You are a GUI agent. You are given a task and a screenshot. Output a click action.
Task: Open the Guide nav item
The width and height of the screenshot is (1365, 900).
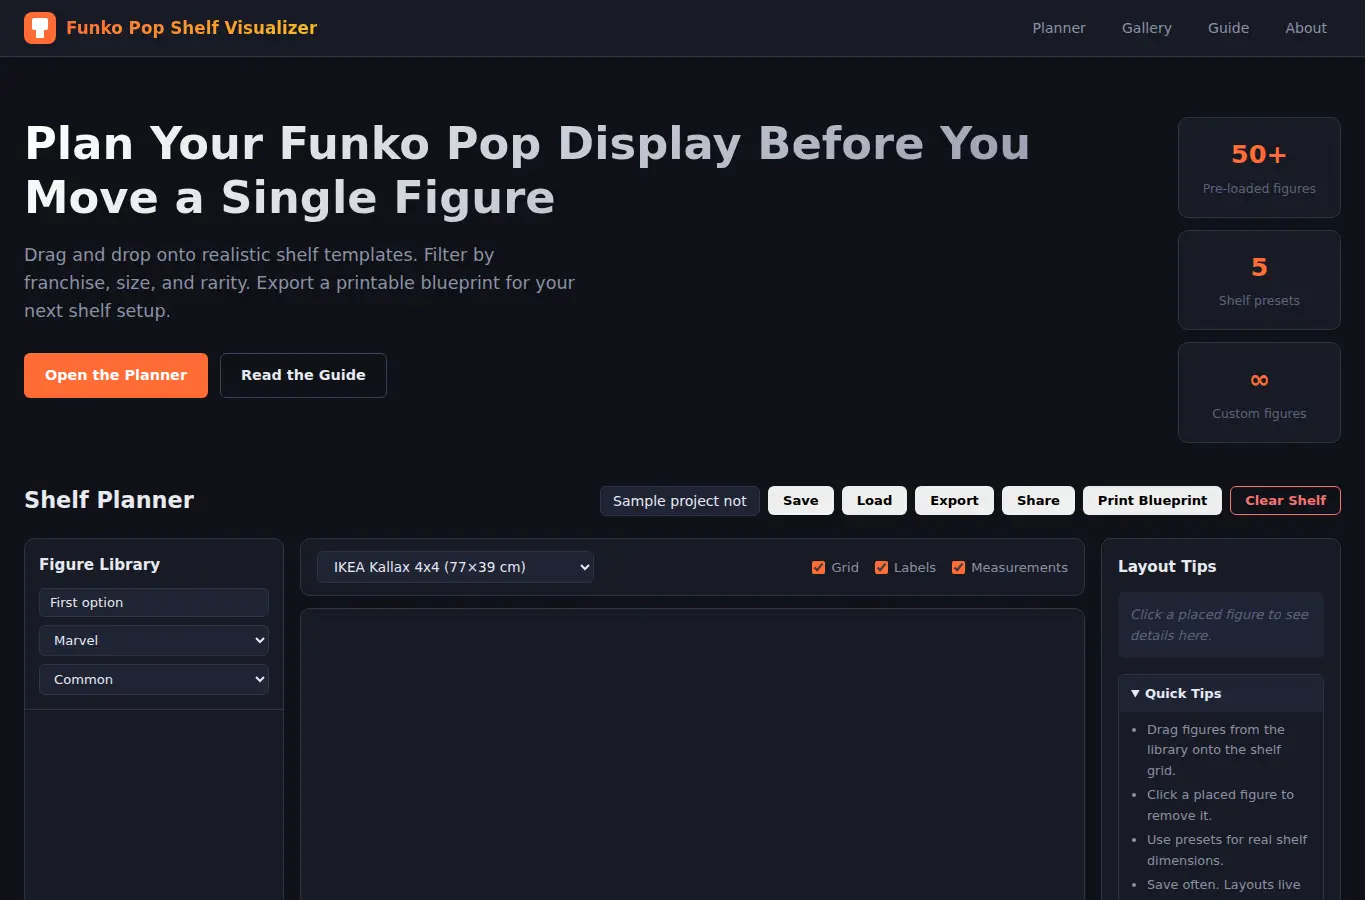[1228, 28]
